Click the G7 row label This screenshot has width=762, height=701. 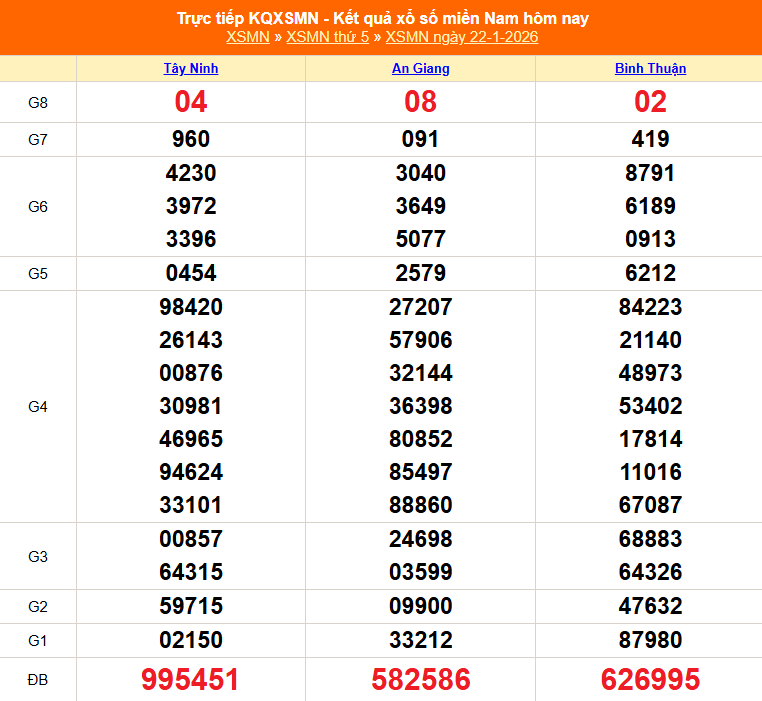pos(38,140)
